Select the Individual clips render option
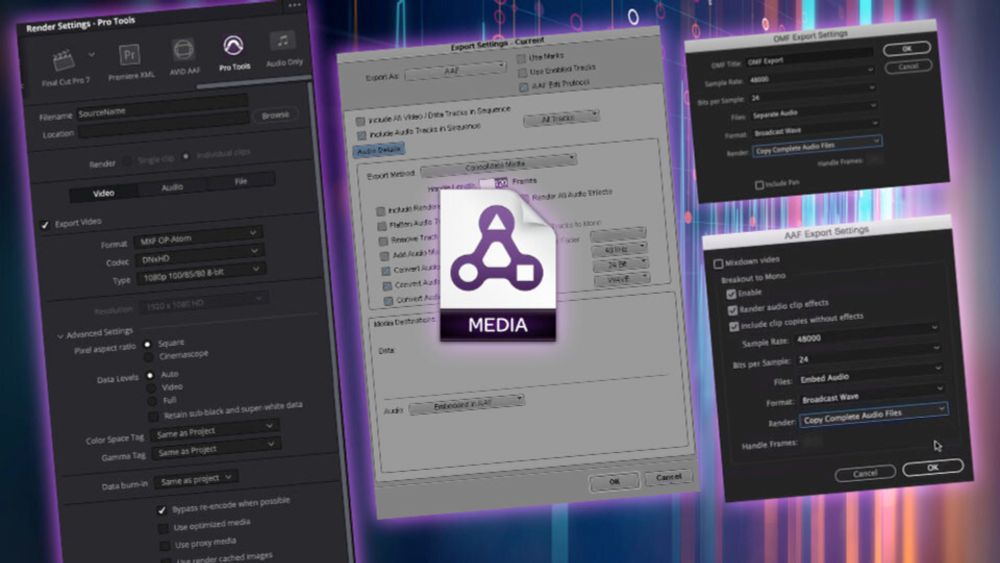 (186, 156)
